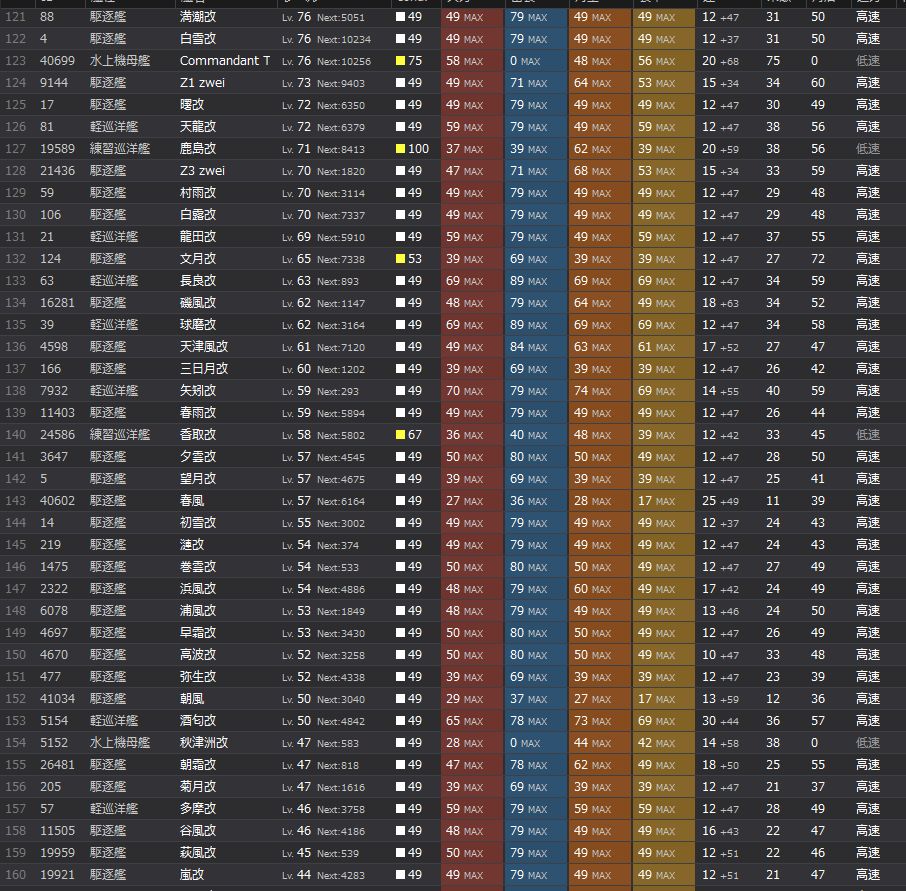The width and height of the screenshot is (906, 891).
Task: Click white condition marker in 春風 row
Action: pos(400,501)
